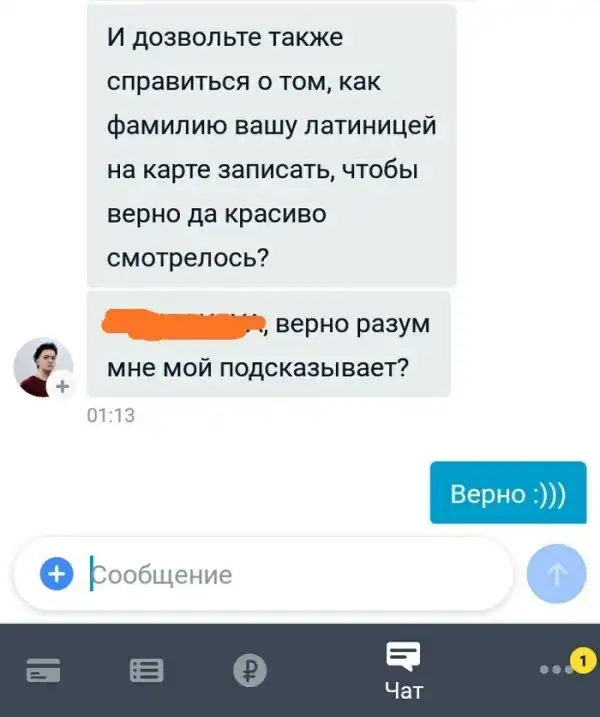
Task: Tap the 01:13 message timestamp
Action: [x=111, y=416]
